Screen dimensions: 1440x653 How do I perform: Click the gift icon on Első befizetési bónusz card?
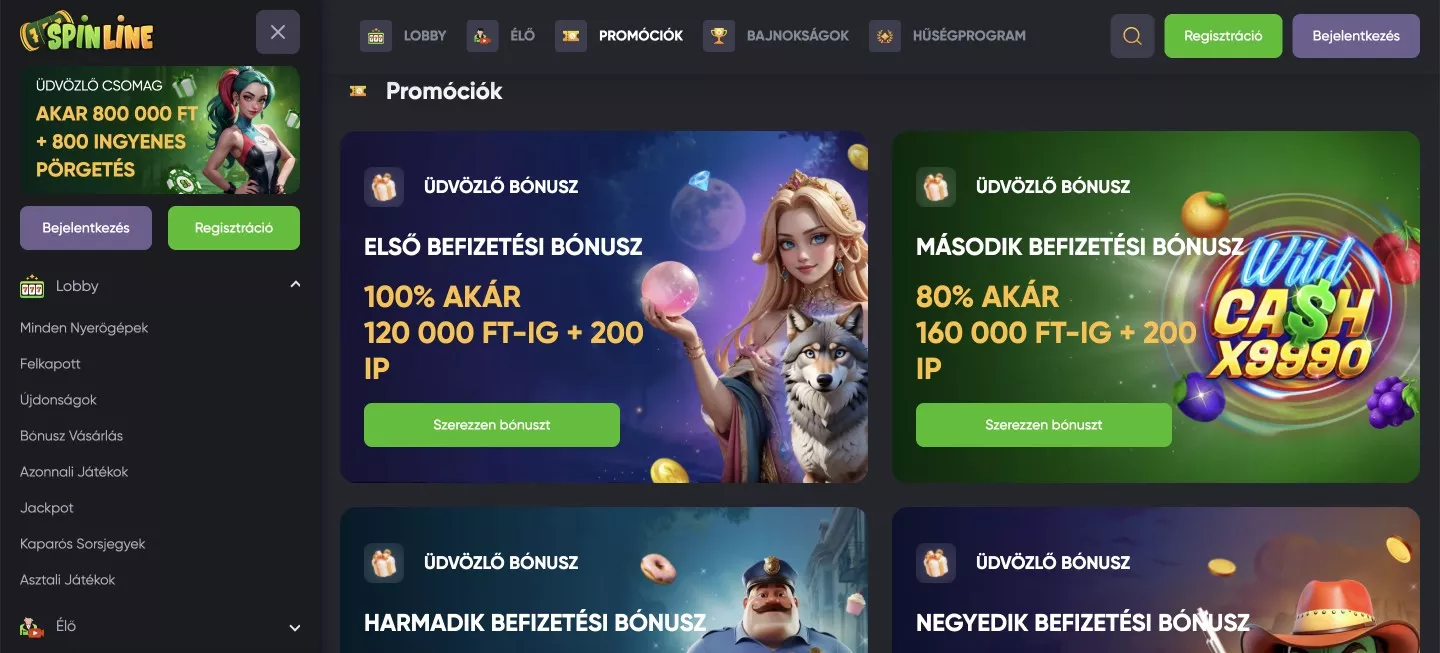coord(384,186)
